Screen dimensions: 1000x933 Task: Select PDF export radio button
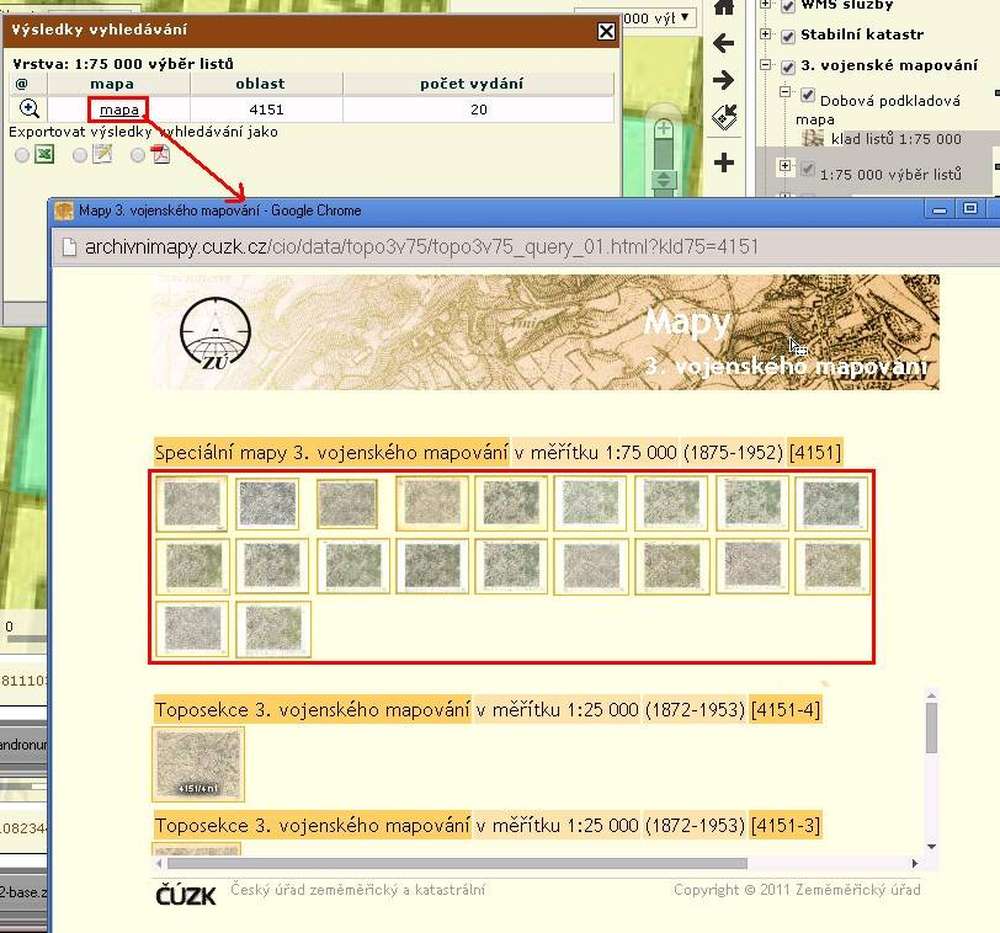coord(137,155)
